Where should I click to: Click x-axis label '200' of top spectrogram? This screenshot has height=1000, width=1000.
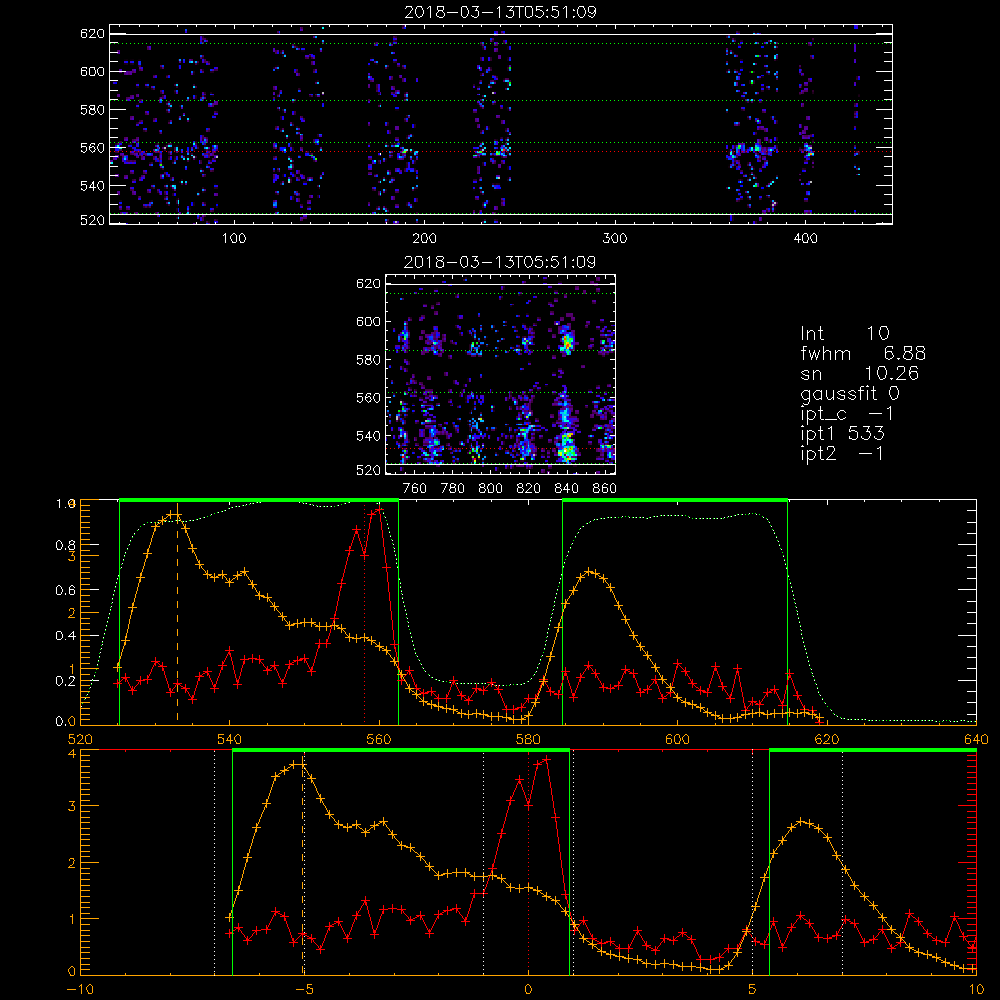click(424, 239)
